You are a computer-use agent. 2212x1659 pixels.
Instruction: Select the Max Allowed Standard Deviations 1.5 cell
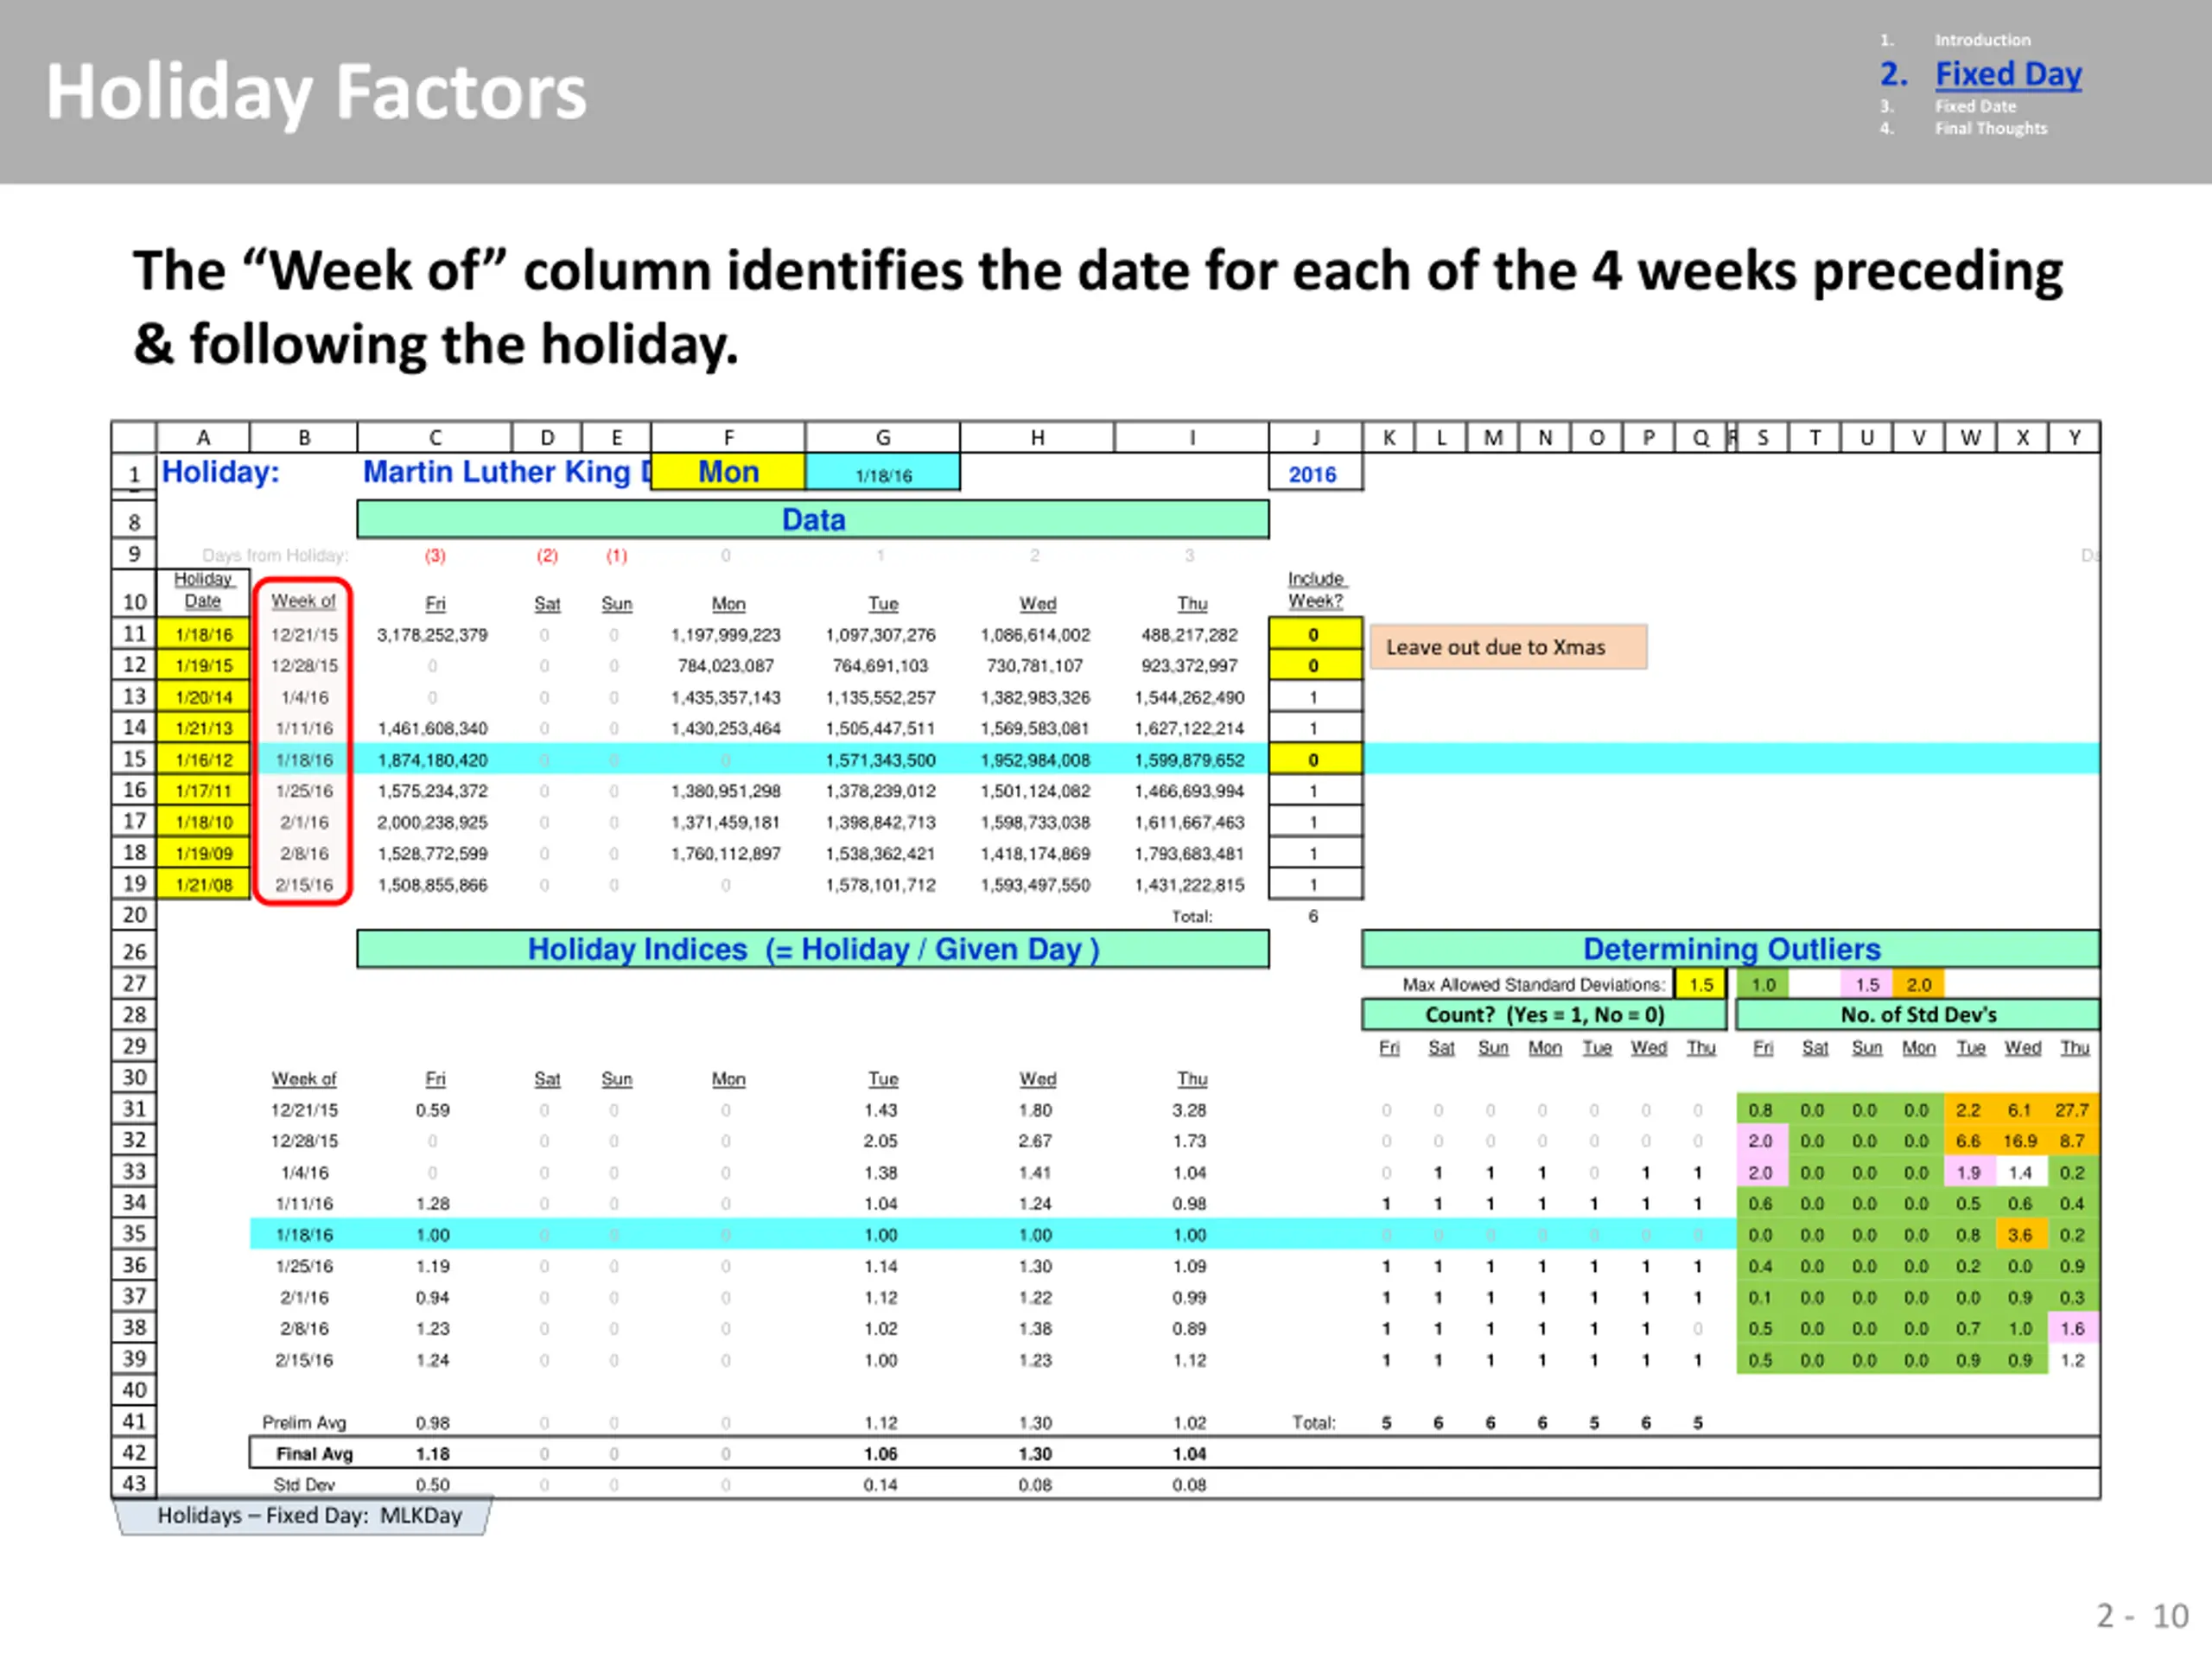[1701, 984]
